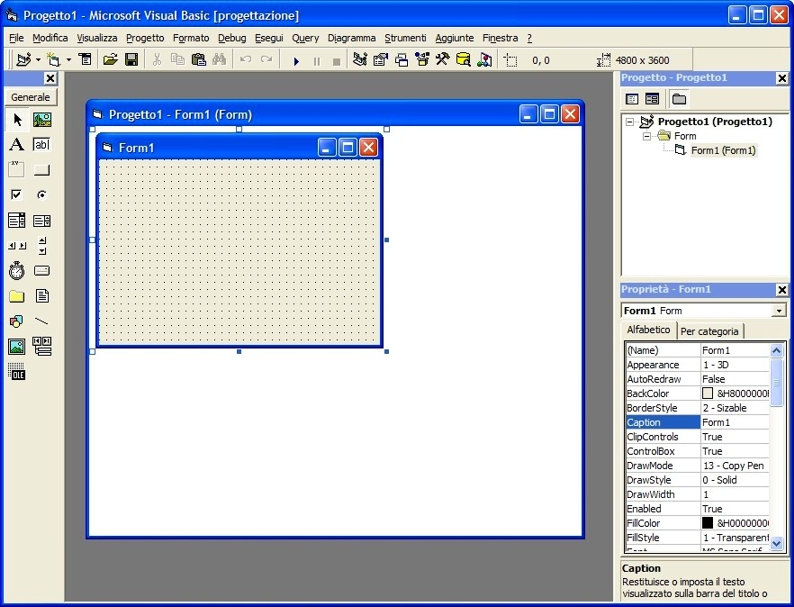Click the Project Explorer toolbar icon
Image resolution: width=794 pixels, height=607 pixels.
[360, 60]
